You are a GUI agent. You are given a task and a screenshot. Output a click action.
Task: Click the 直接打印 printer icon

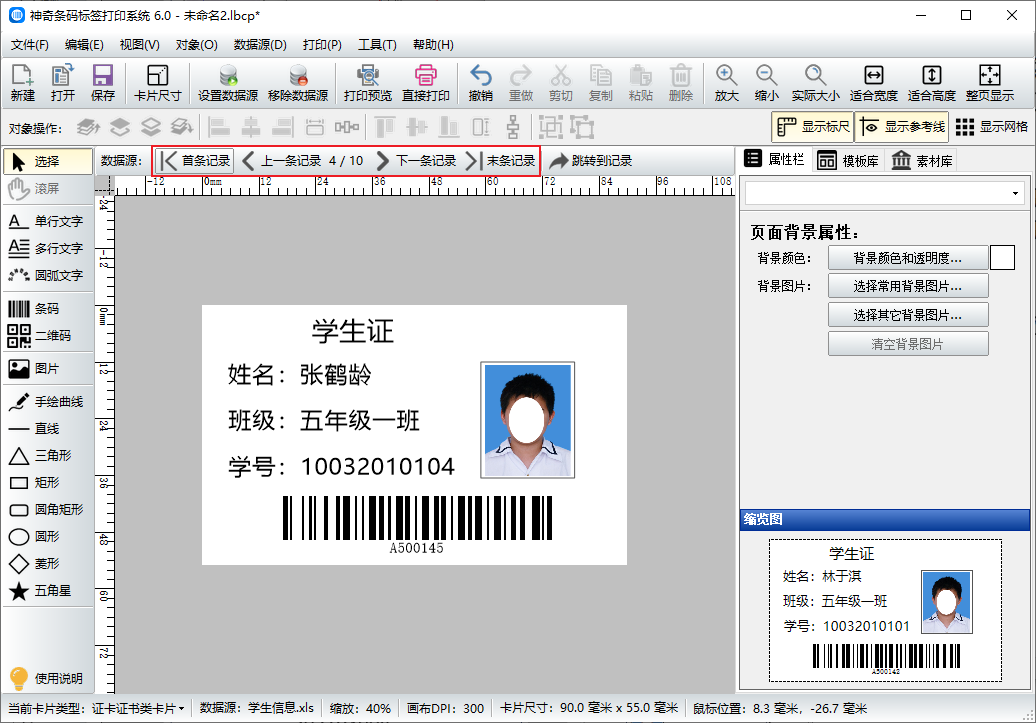[x=426, y=83]
